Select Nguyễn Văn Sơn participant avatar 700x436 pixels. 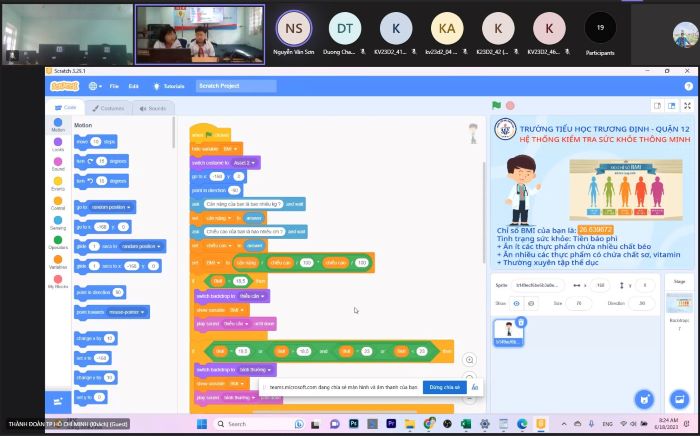[294, 28]
